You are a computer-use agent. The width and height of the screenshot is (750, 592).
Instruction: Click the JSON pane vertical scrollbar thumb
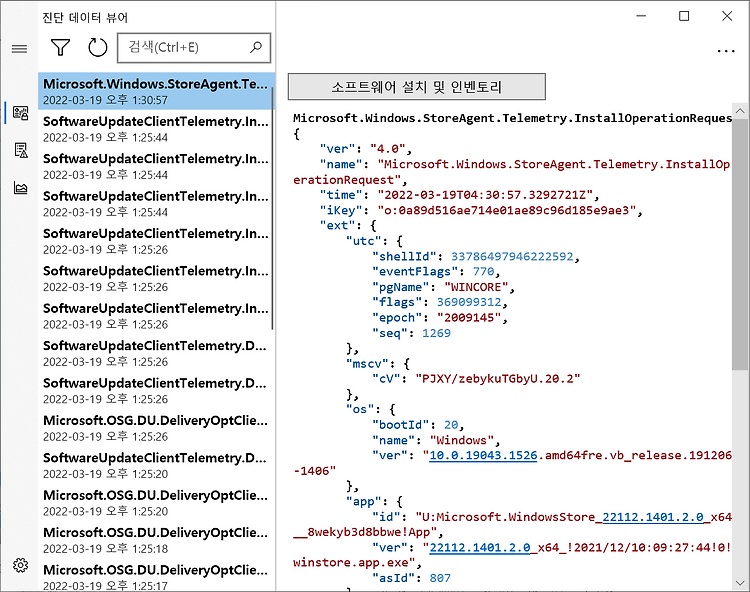coord(740,244)
